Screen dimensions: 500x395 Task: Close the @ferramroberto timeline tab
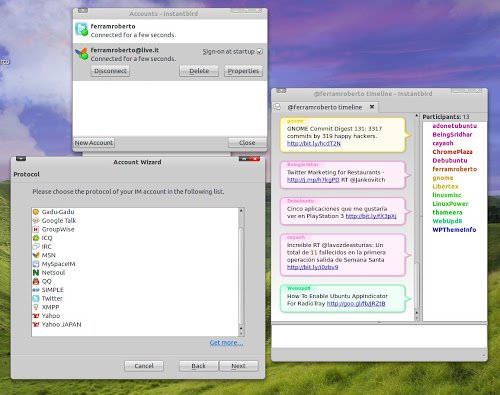coord(372,107)
